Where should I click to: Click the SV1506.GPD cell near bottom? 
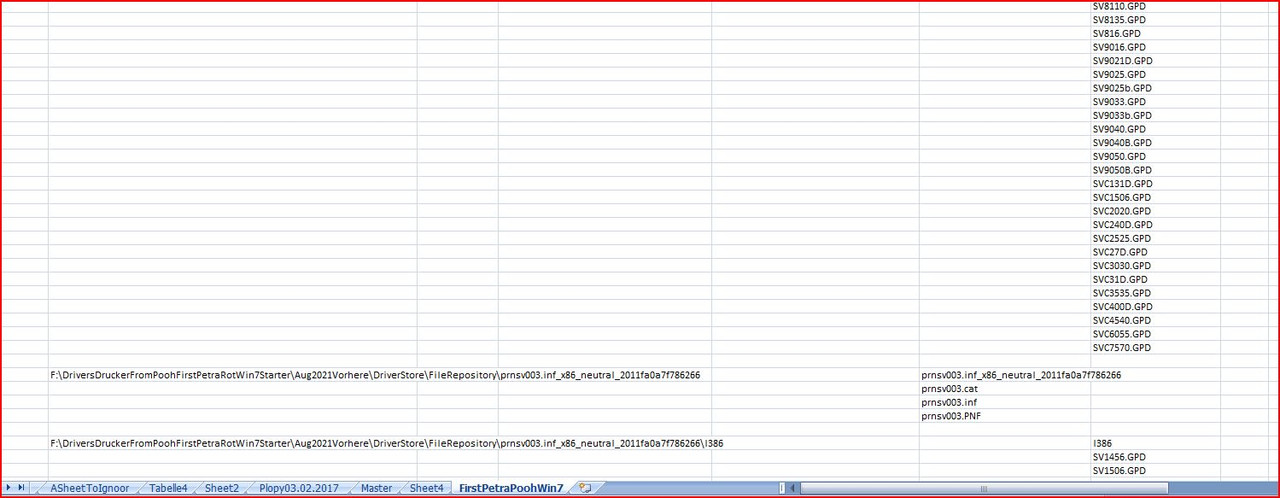tap(1155, 471)
